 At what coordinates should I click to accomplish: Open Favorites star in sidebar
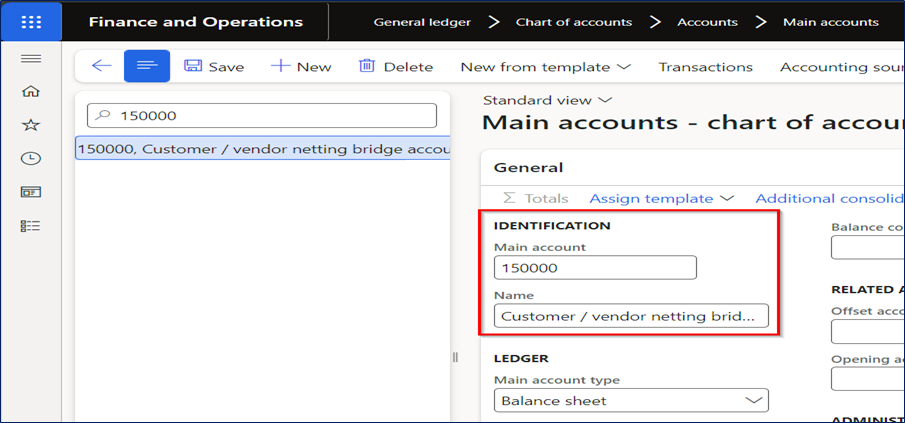point(31,125)
